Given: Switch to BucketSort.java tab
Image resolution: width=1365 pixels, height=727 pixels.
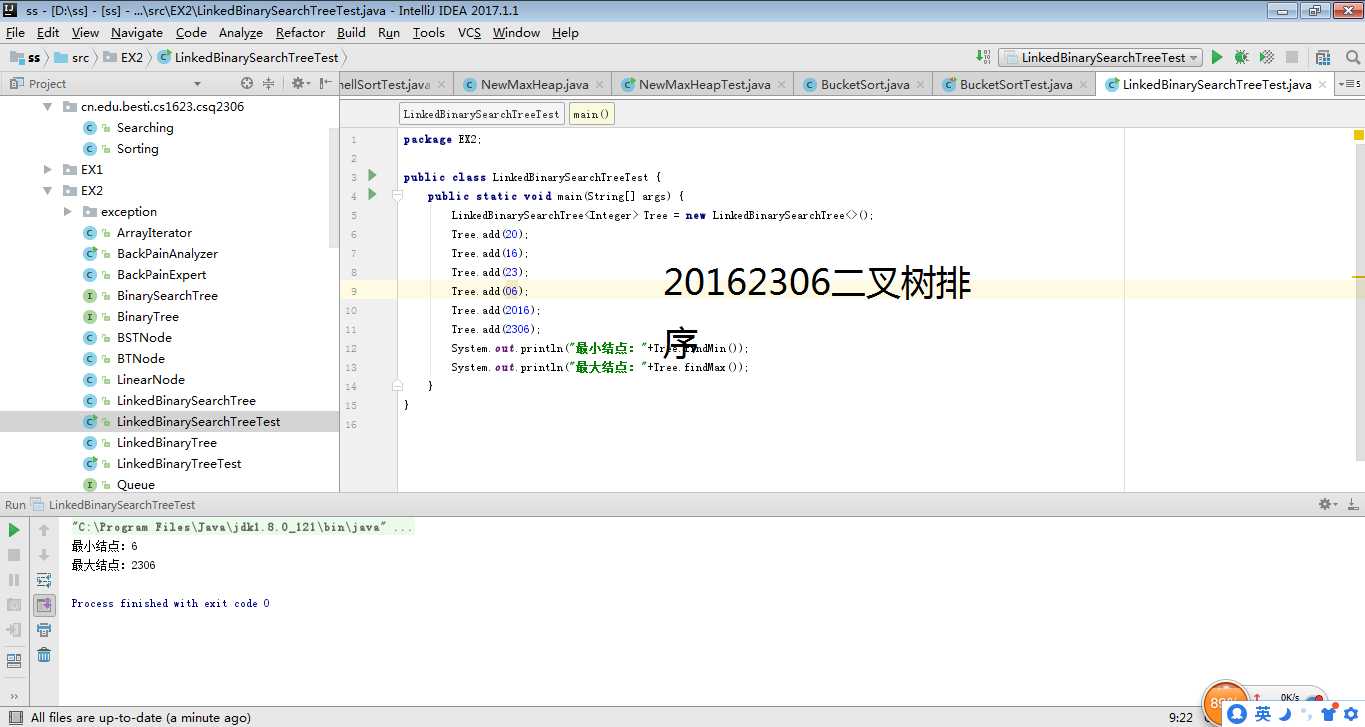Looking at the screenshot, I should 865,85.
